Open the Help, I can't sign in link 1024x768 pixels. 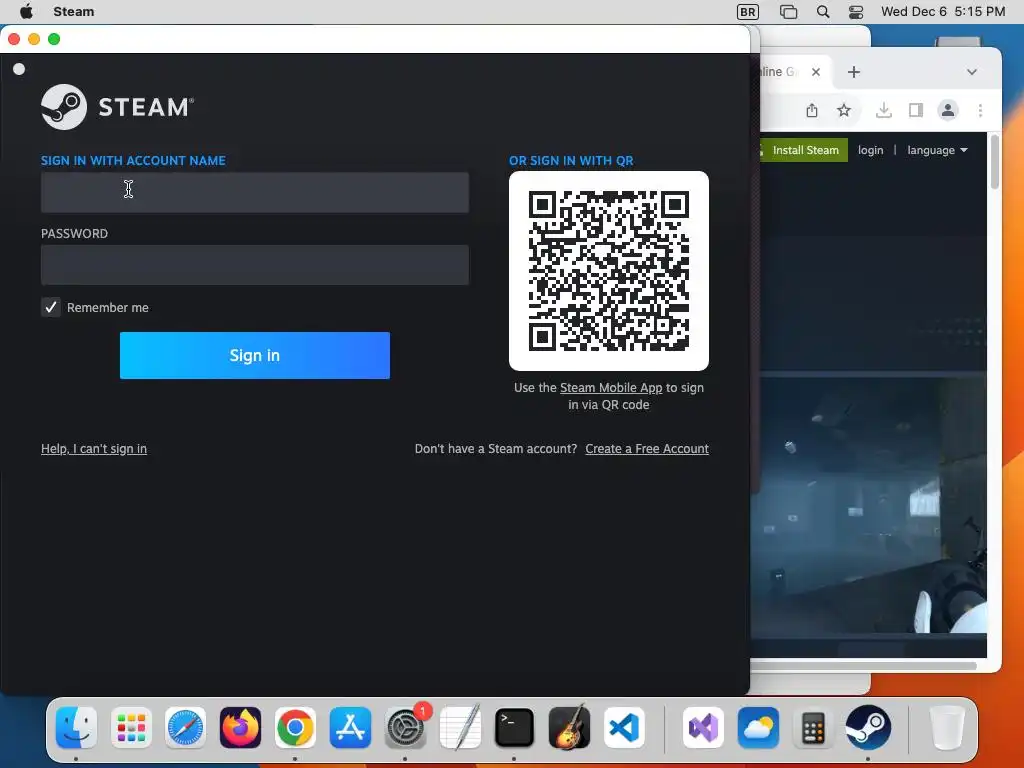(x=94, y=449)
